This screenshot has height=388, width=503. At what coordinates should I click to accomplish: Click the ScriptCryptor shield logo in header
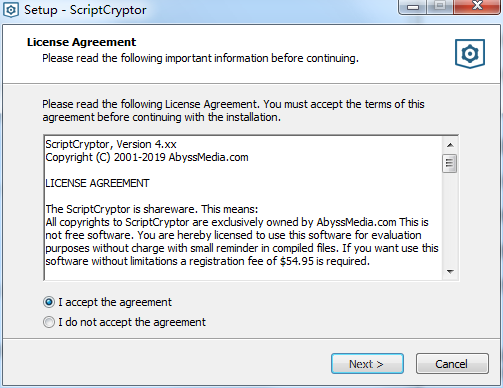470,54
